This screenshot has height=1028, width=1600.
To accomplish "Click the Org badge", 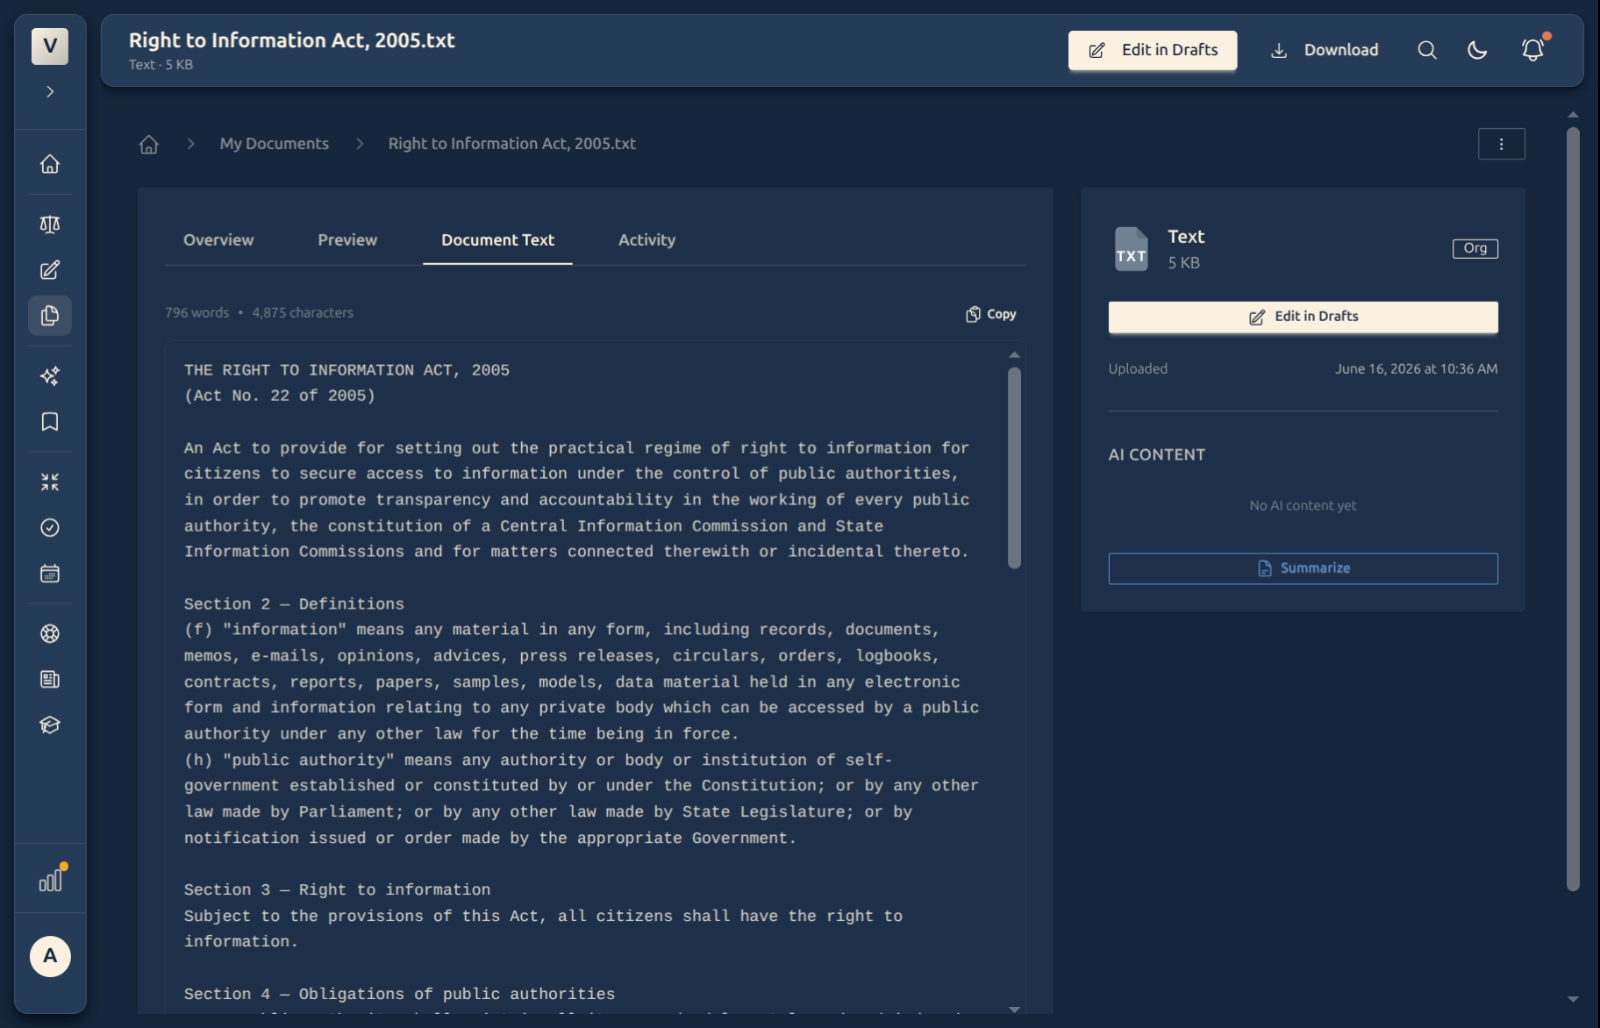I will (1475, 248).
